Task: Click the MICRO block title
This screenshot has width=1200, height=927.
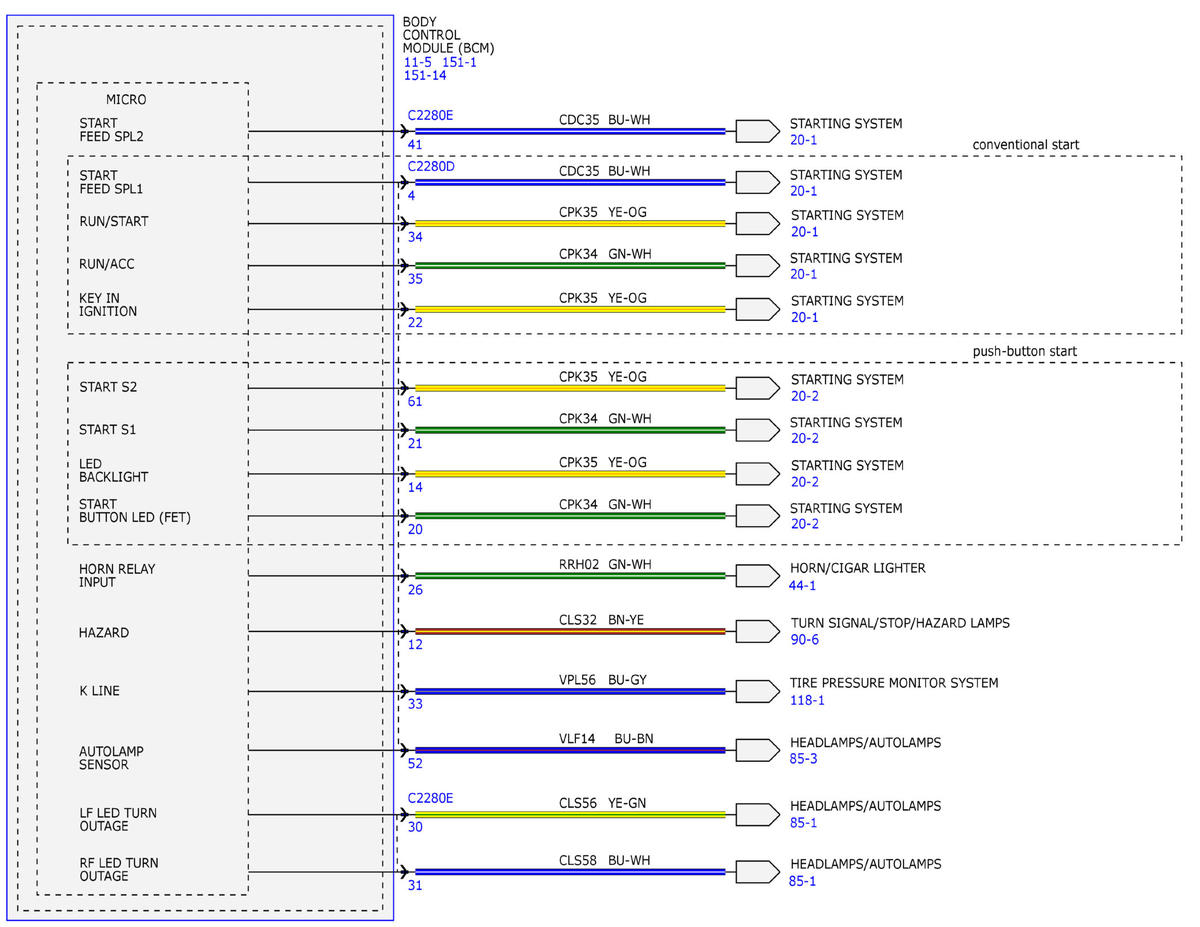Action: point(126,100)
